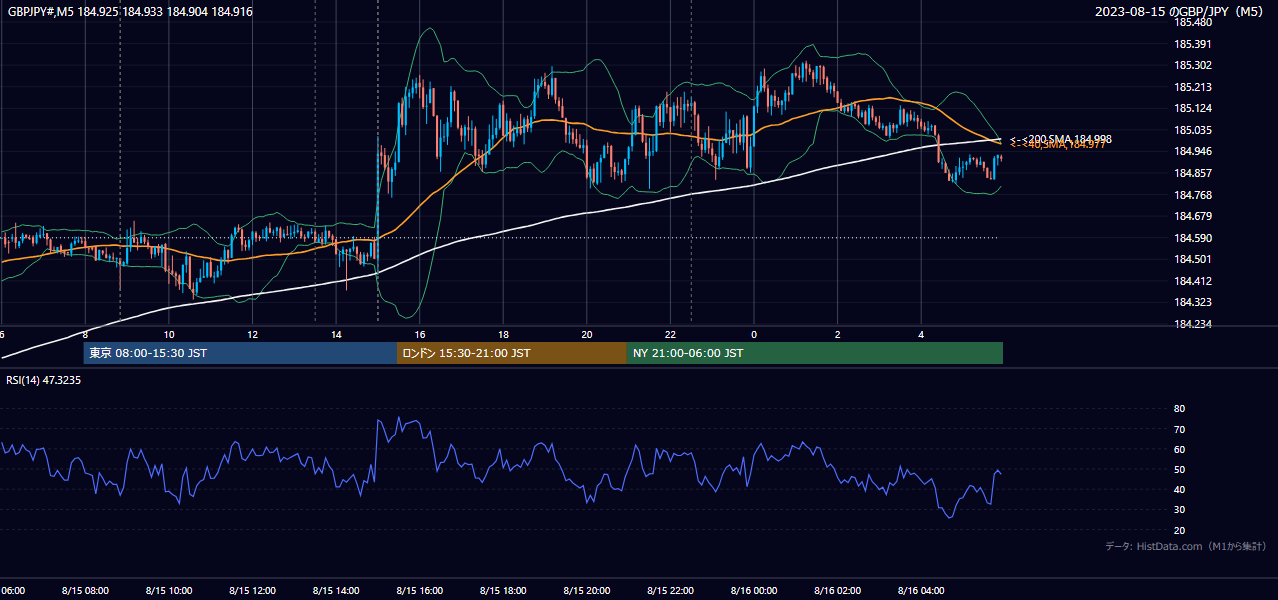The height and width of the screenshot is (600, 1278).
Task: Select the NY 21:00-06:00 JST session bar
Action: tap(815, 353)
